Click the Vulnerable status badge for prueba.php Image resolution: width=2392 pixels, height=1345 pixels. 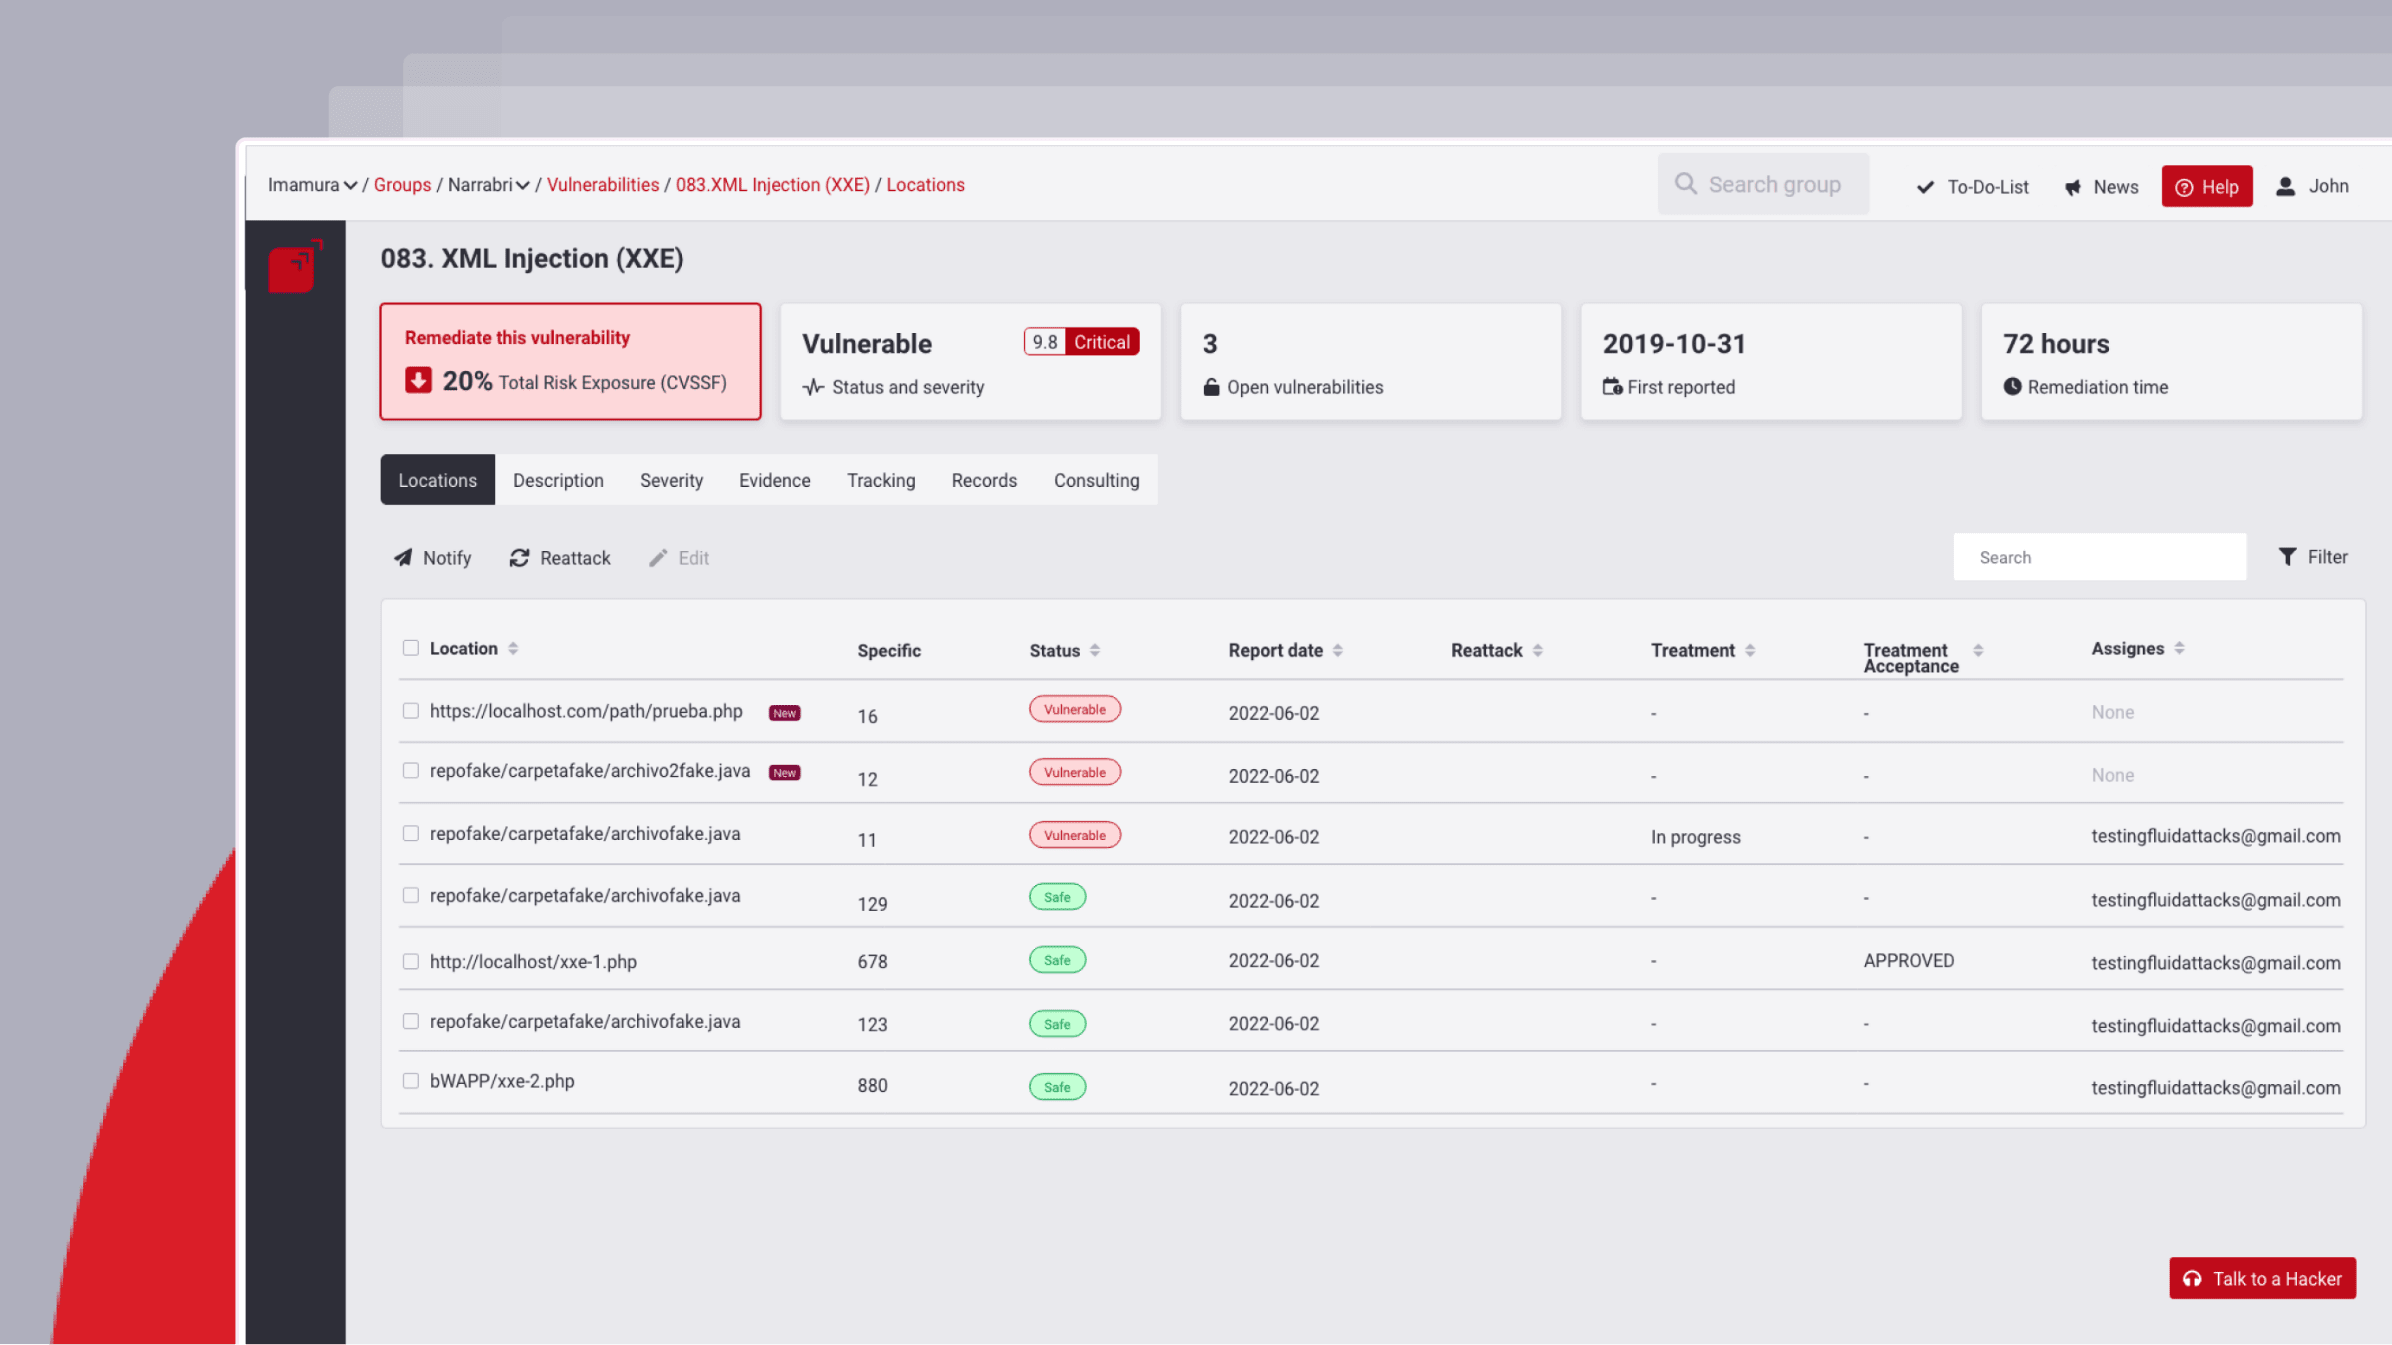click(1075, 709)
